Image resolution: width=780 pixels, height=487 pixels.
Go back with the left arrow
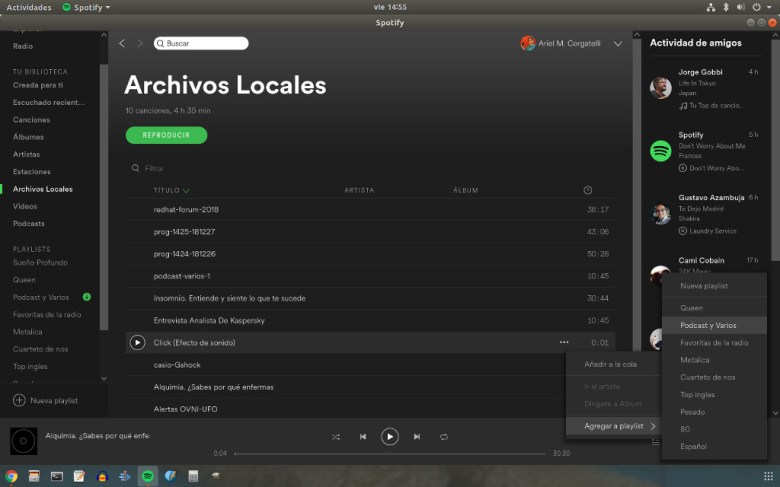tap(122, 43)
